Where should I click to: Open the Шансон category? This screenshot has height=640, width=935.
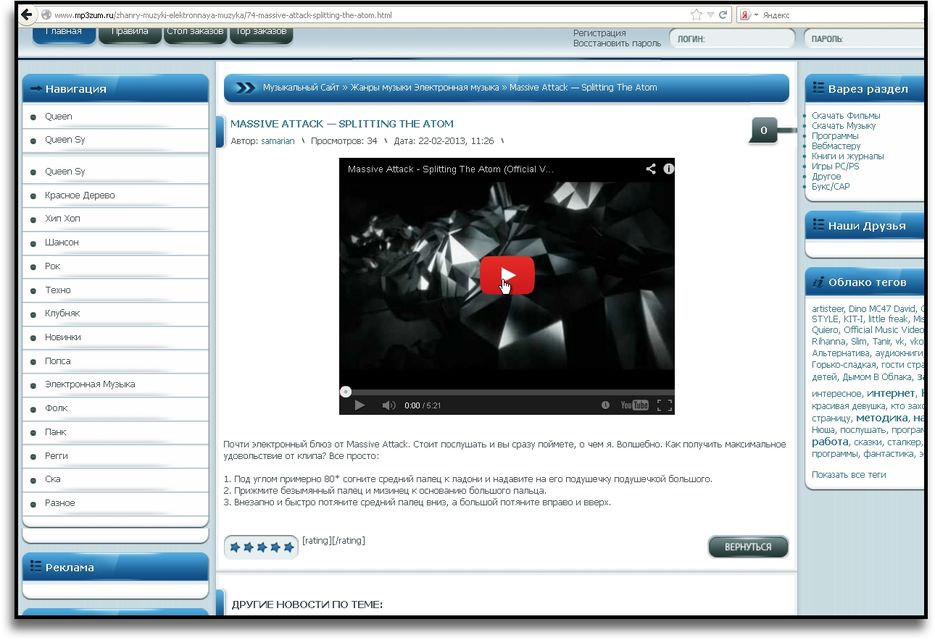tap(61, 243)
